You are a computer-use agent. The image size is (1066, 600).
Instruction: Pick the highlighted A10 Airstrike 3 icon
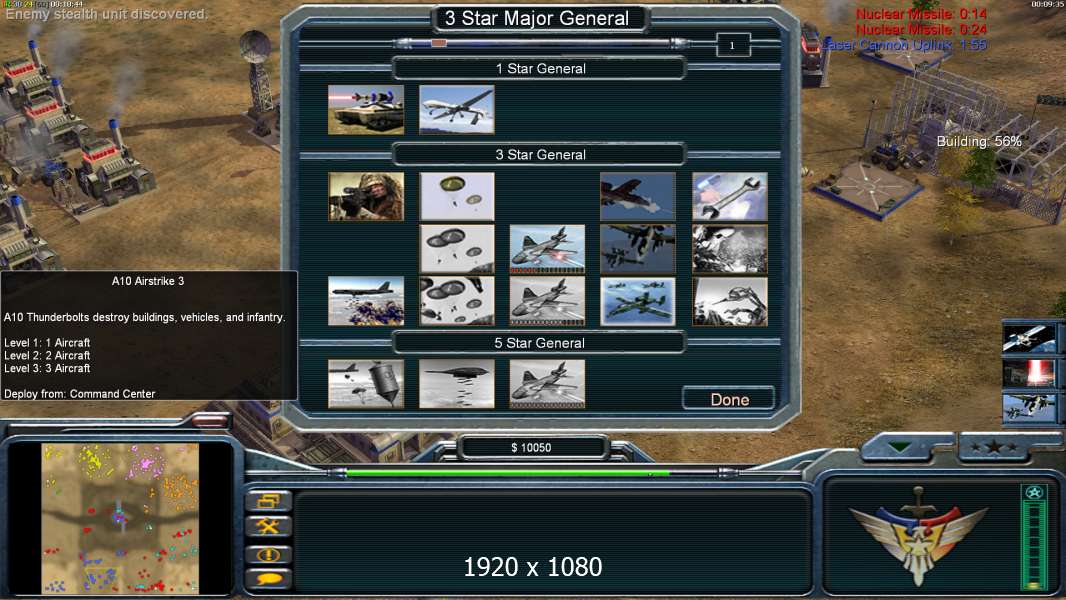[x=638, y=301]
